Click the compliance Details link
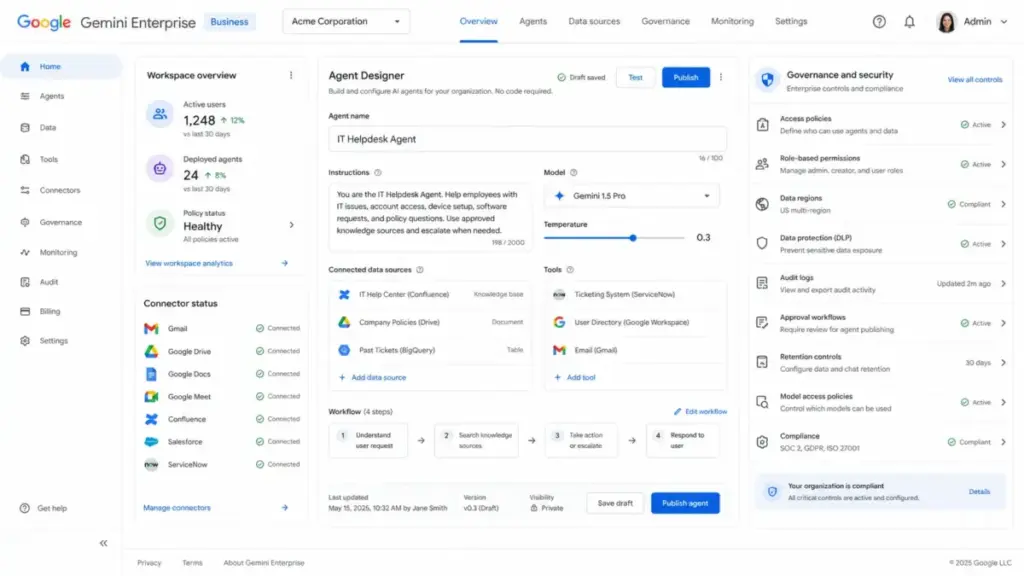This screenshot has height=576, width=1024. click(x=979, y=492)
